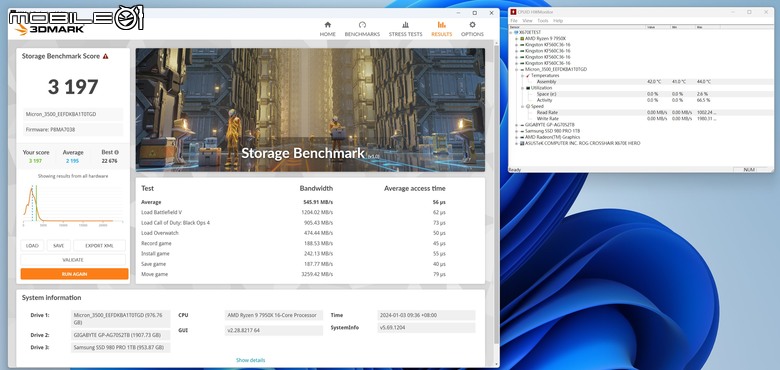The height and width of the screenshot is (370, 780).
Task: Expand the AMD Ryzen 9 7950X node
Action: tap(516, 38)
